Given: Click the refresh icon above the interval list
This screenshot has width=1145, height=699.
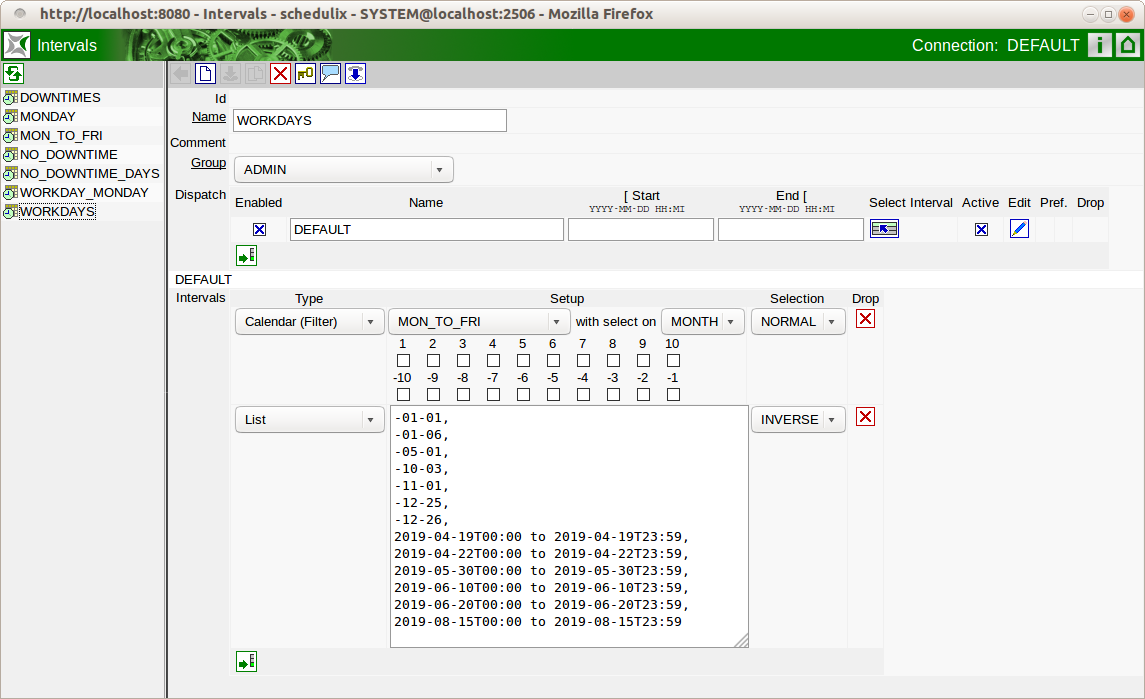Looking at the screenshot, I should coord(13,73).
